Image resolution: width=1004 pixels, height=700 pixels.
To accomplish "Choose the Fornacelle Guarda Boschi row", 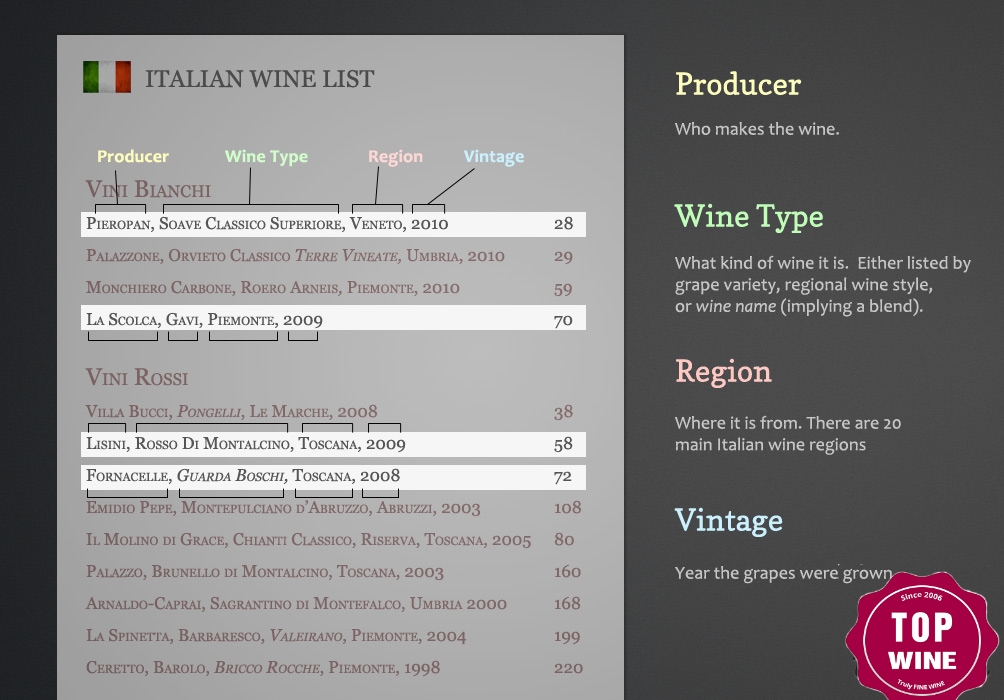I will pyautogui.click(x=333, y=477).
